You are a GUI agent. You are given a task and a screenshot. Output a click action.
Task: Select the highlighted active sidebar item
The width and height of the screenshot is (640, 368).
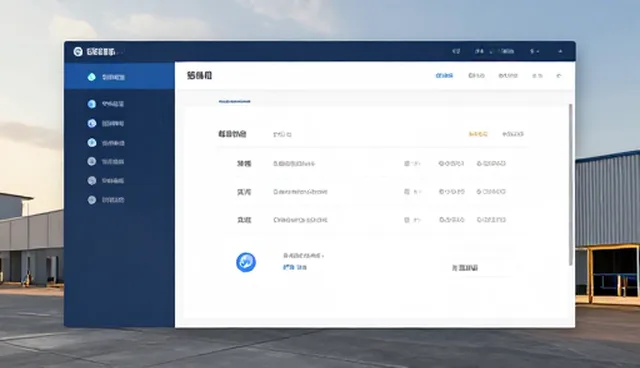(119, 76)
